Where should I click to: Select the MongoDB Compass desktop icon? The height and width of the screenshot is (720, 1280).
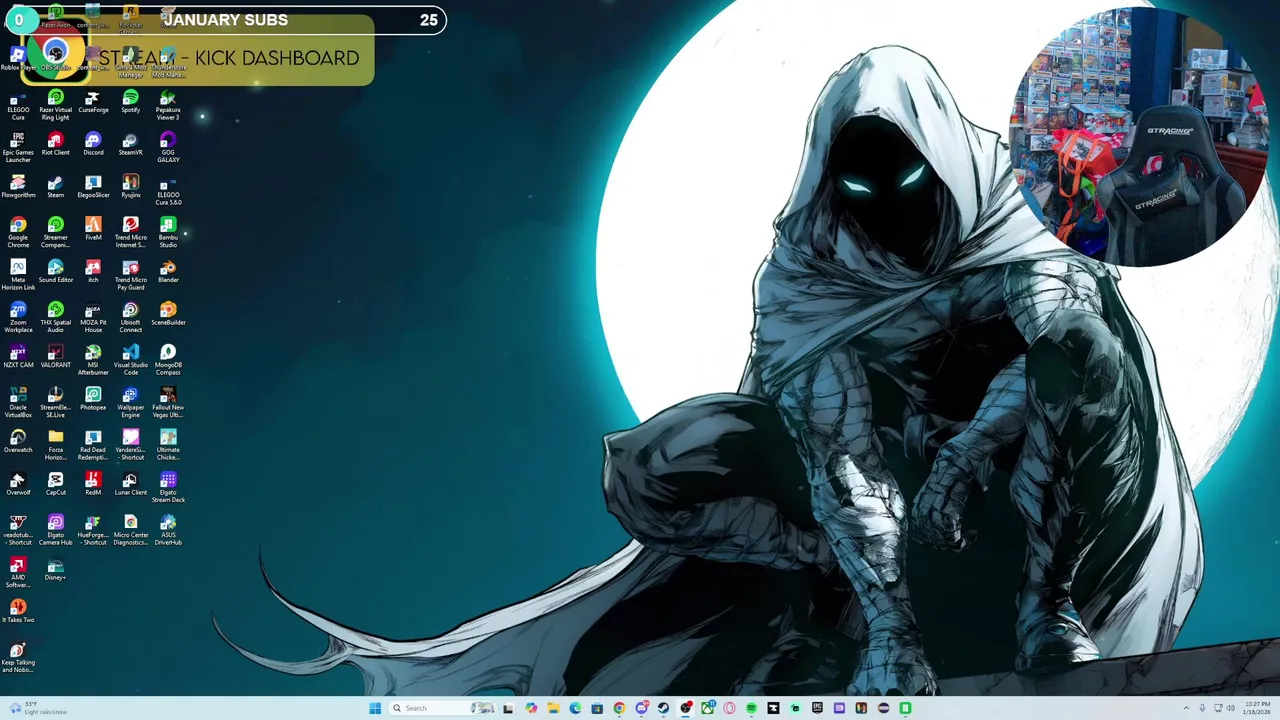(168, 360)
